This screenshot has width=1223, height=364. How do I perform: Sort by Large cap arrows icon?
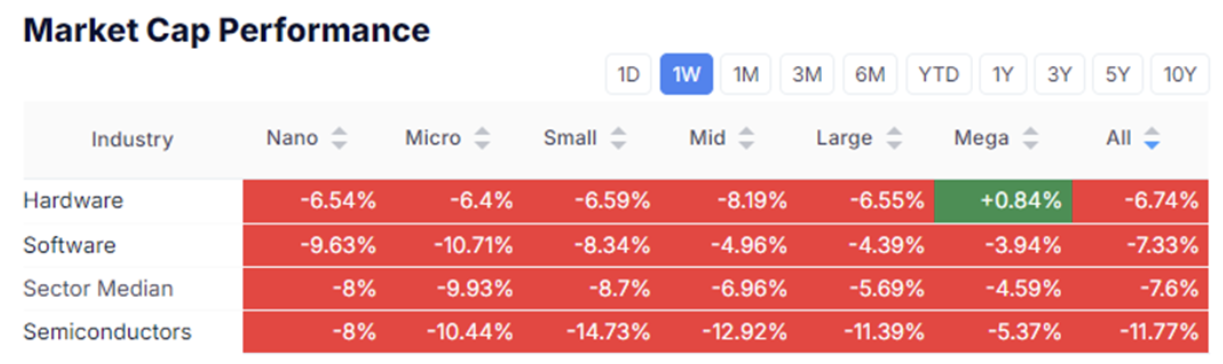tap(894, 139)
